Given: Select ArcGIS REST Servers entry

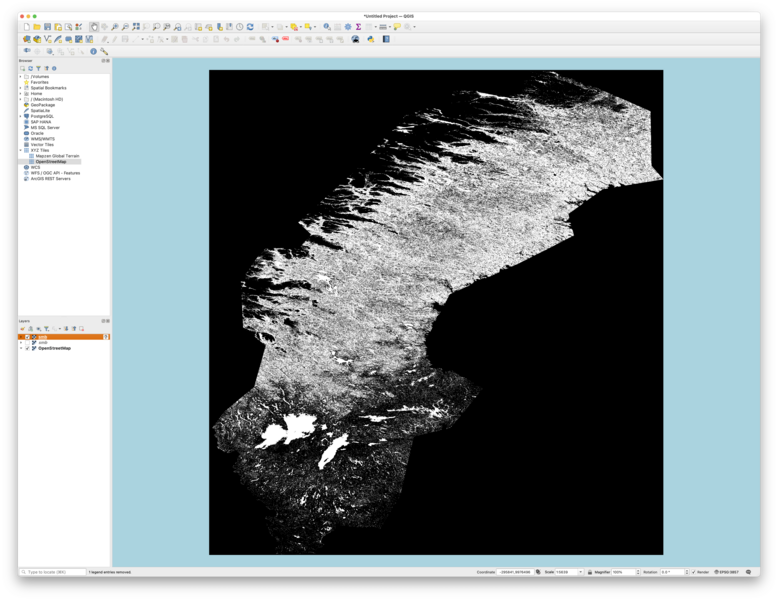Looking at the screenshot, I should 51,179.
